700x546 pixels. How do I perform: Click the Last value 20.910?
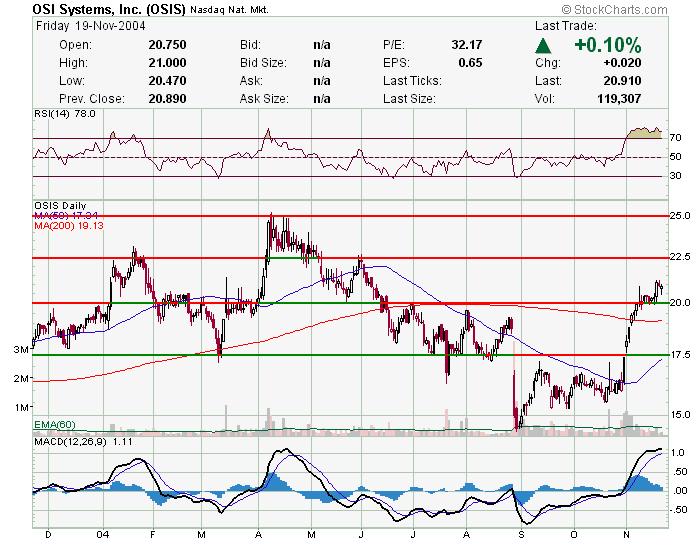pyautogui.click(x=622, y=80)
